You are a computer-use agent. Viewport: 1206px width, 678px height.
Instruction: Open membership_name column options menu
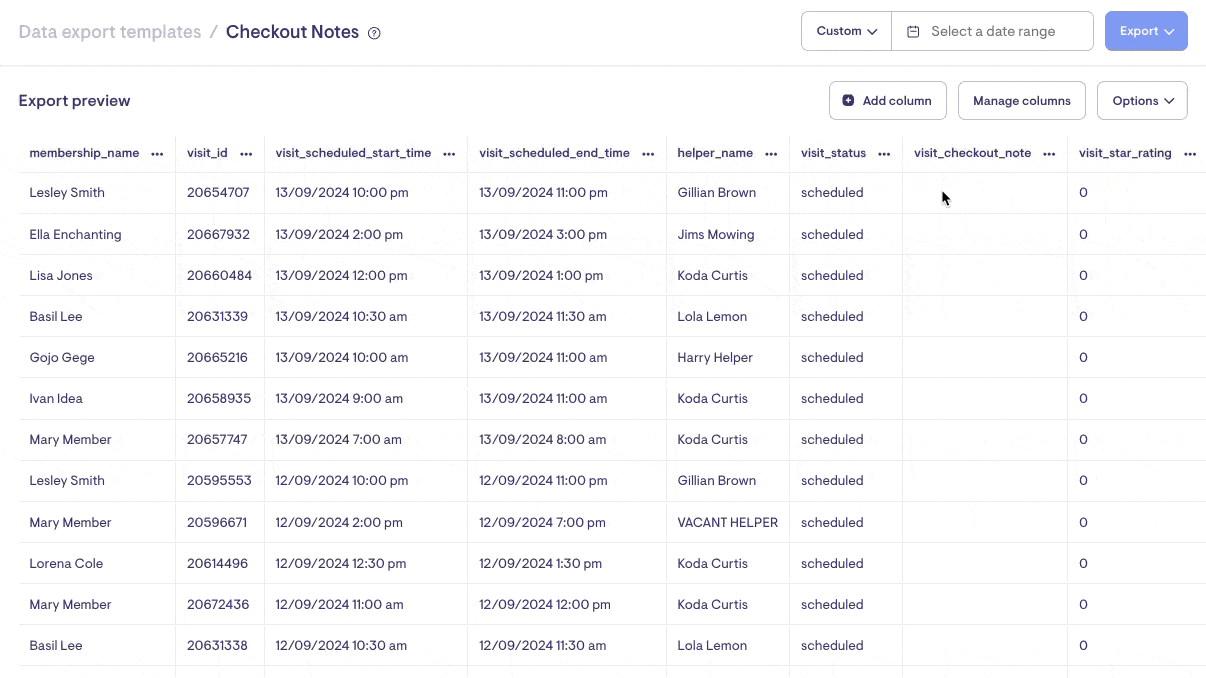click(x=157, y=154)
